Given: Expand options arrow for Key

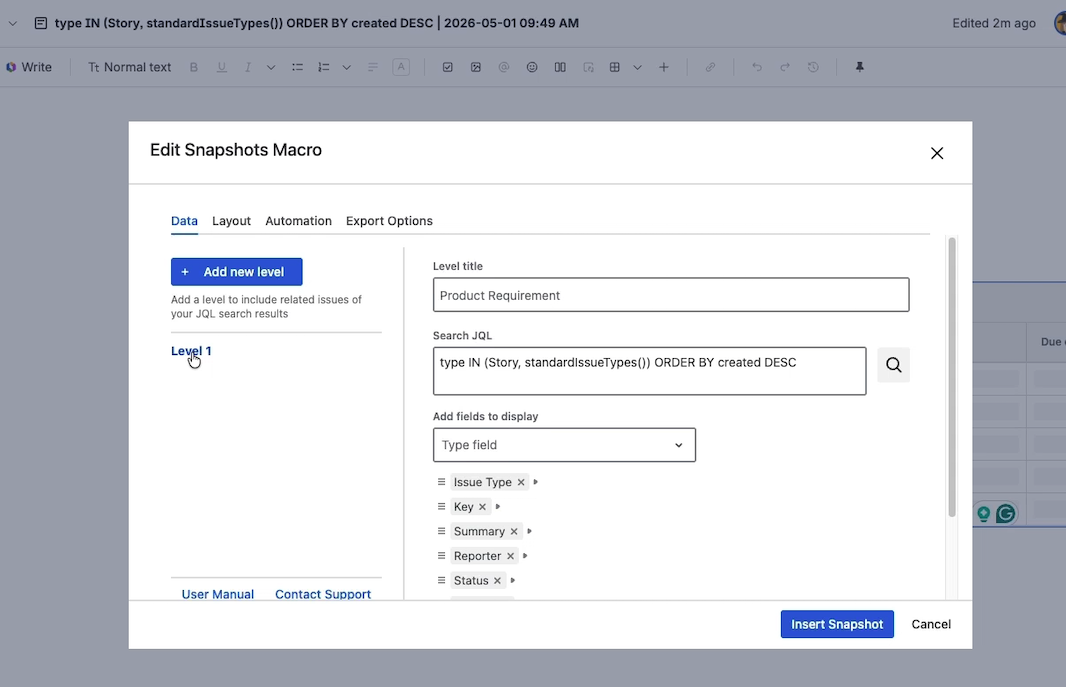Looking at the screenshot, I should tap(498, 507).
